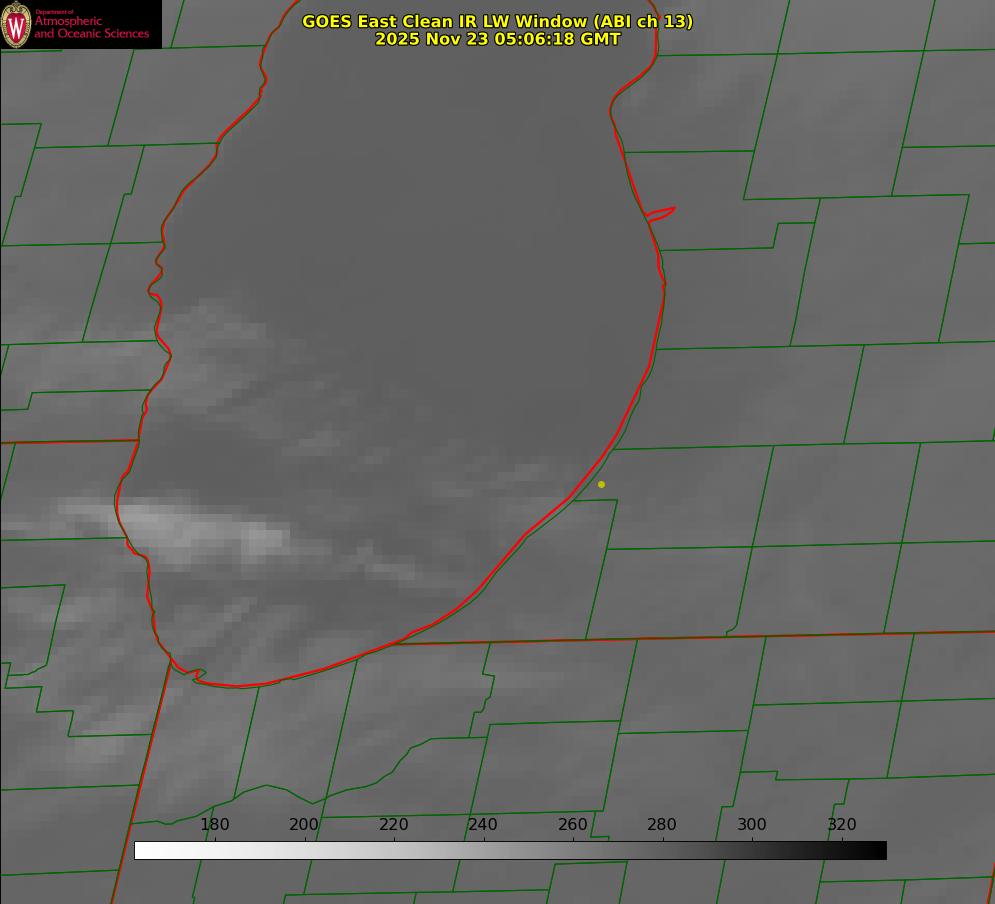Pick the 260 value on the scale

coord(573,825)
